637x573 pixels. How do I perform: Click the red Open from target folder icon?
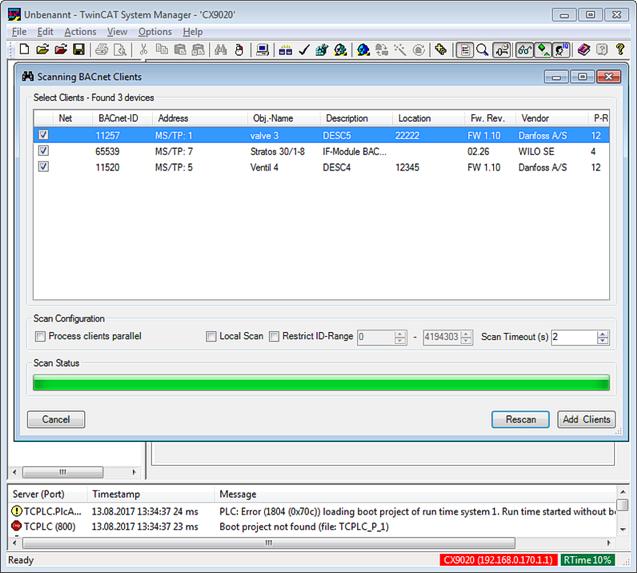pos(61,50)
